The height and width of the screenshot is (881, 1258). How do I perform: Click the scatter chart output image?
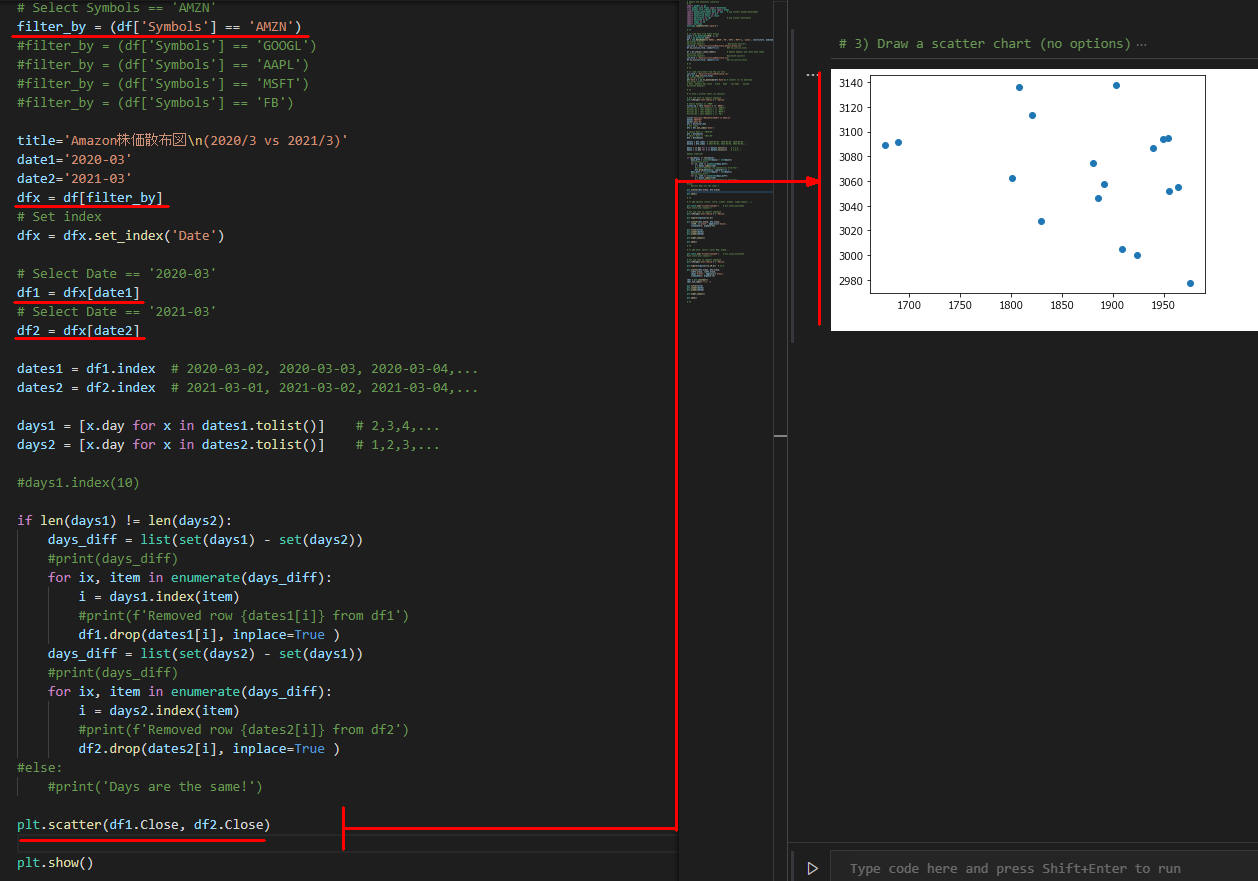click(1044, 200)
